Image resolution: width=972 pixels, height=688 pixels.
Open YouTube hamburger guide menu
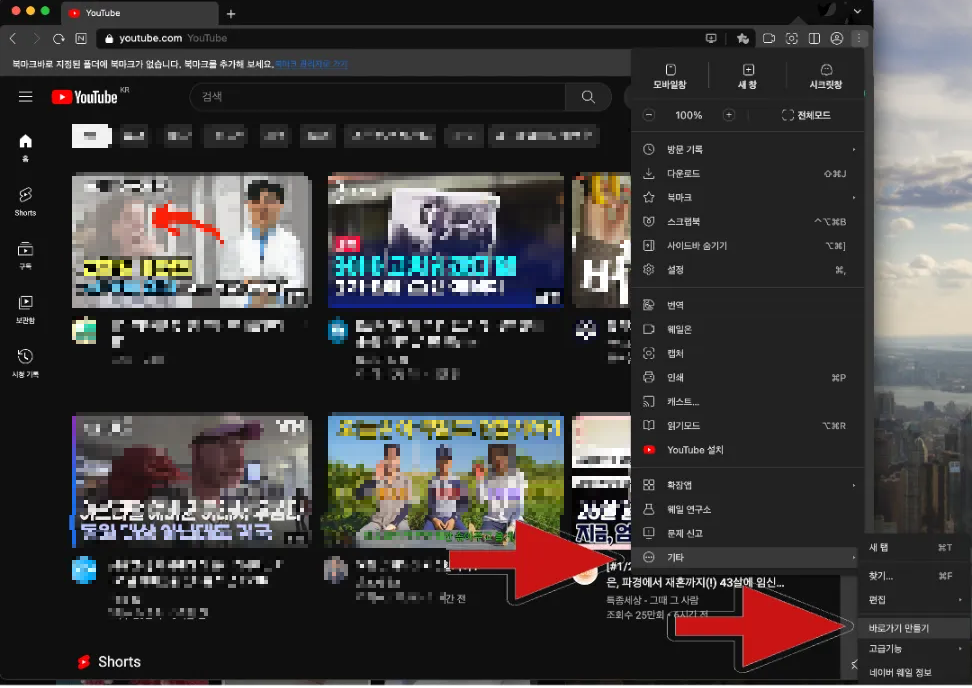coord(25,97)
